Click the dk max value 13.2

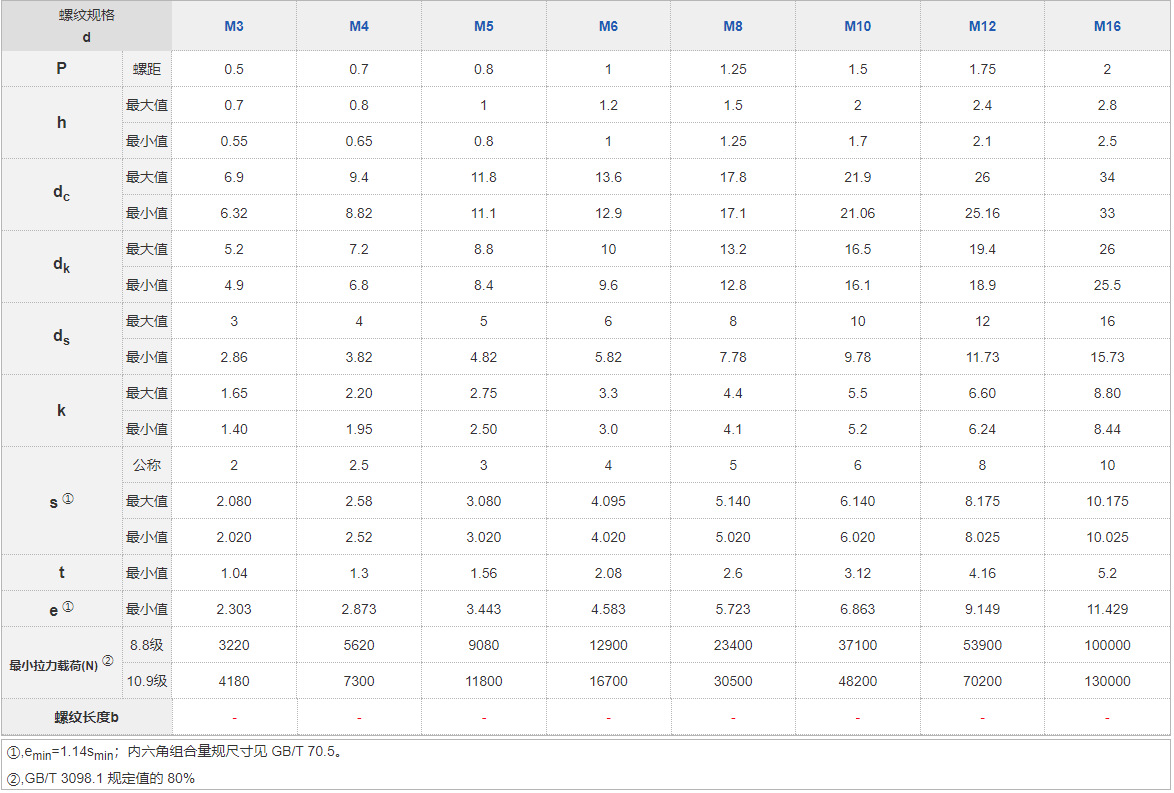733,249
